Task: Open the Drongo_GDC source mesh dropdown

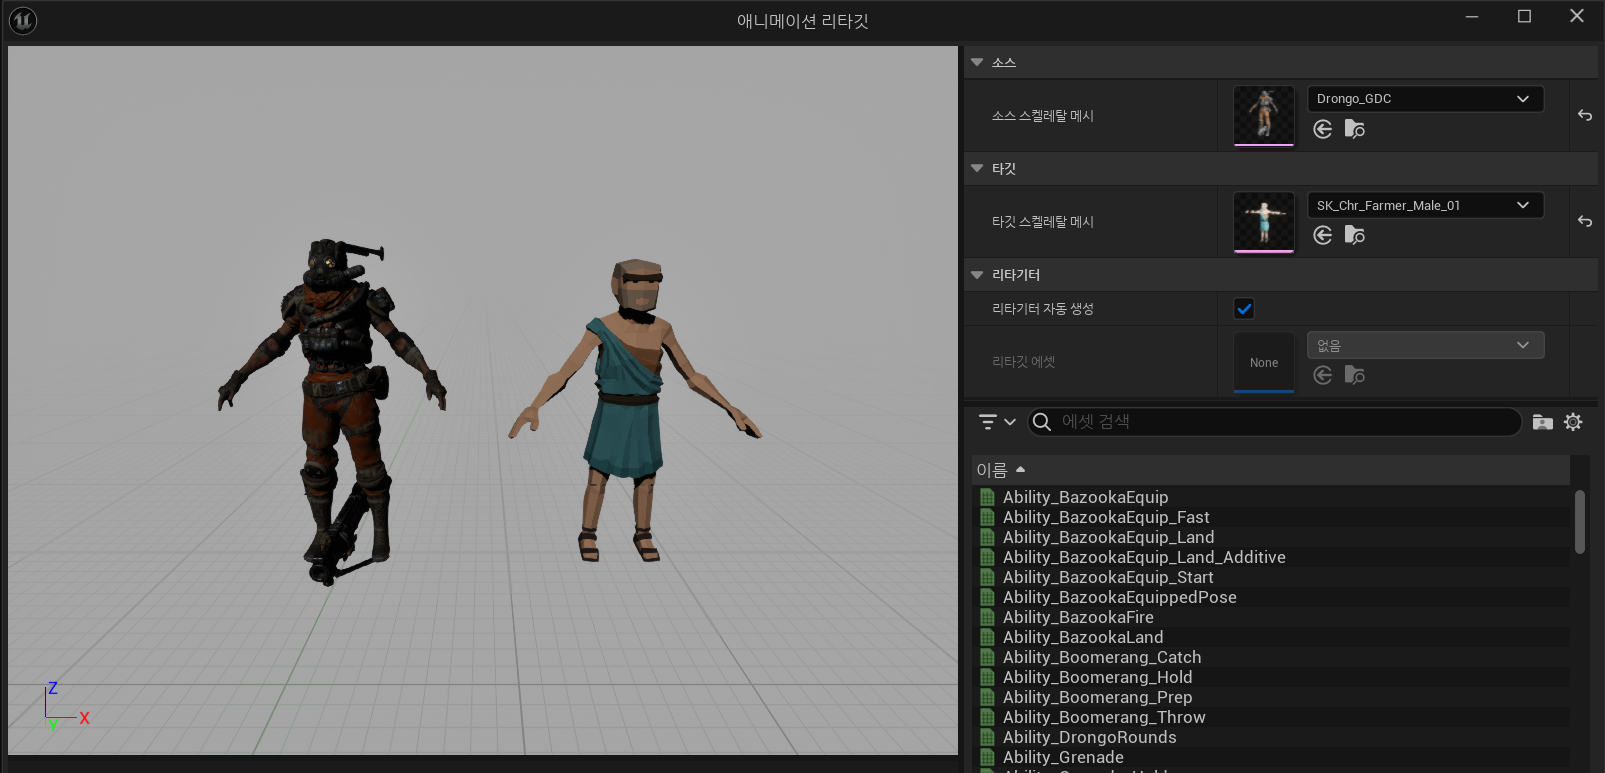Action: click(x=1426, y=99)
